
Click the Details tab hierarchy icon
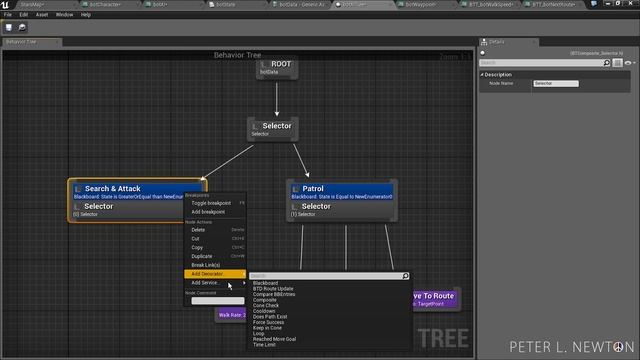click(484, 42)
